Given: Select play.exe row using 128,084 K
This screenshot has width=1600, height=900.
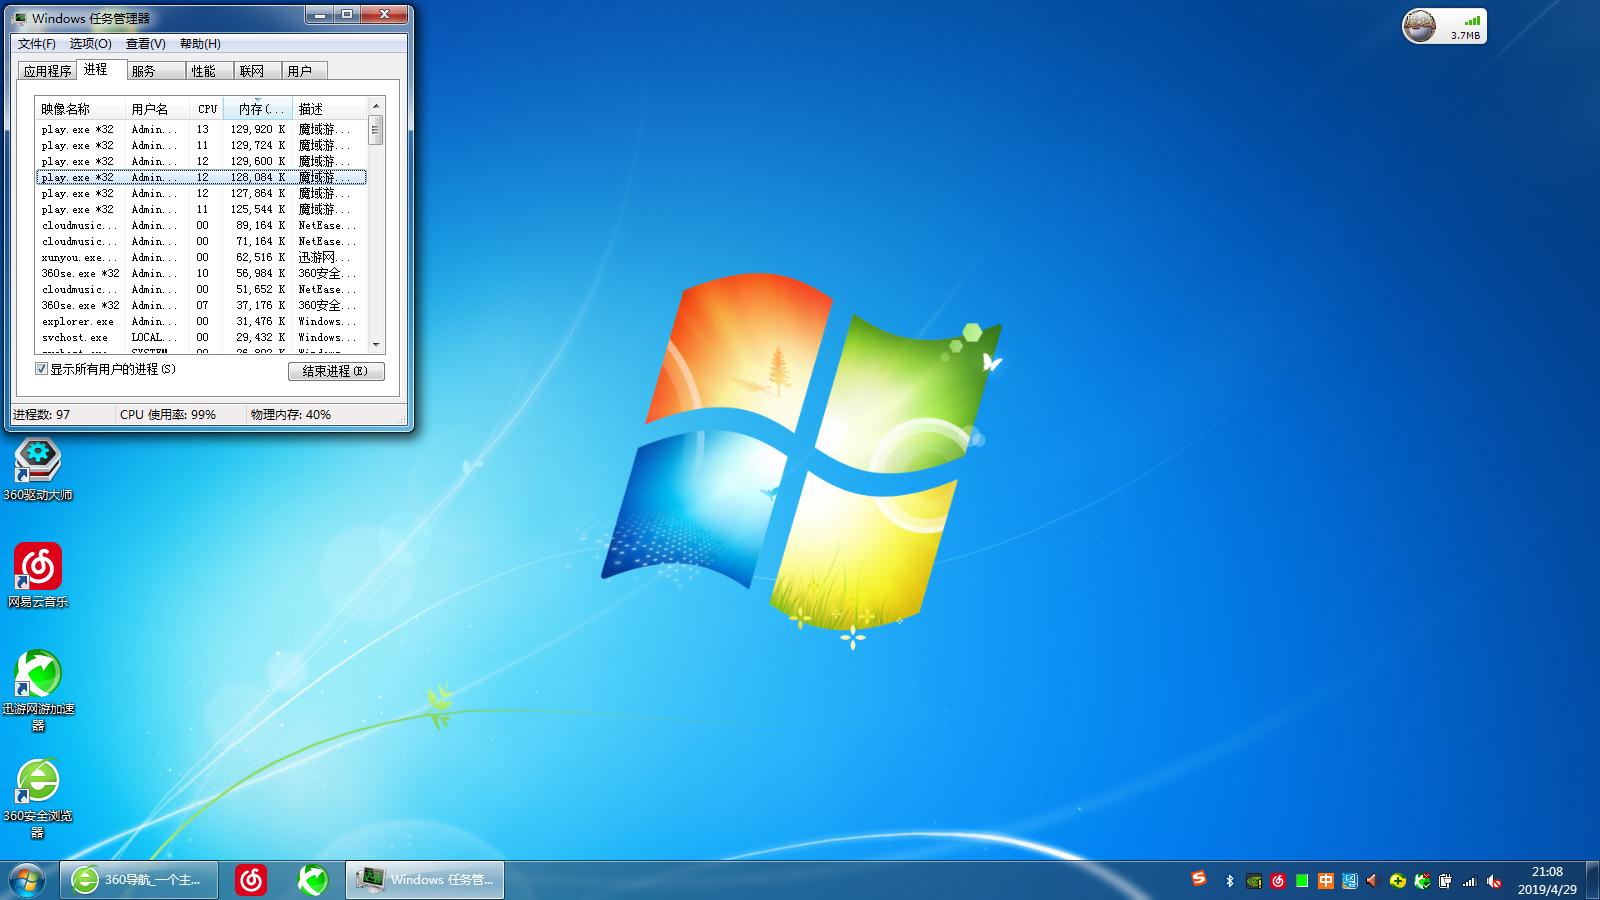Looking at the screenshot, I should tap(201, 177).
